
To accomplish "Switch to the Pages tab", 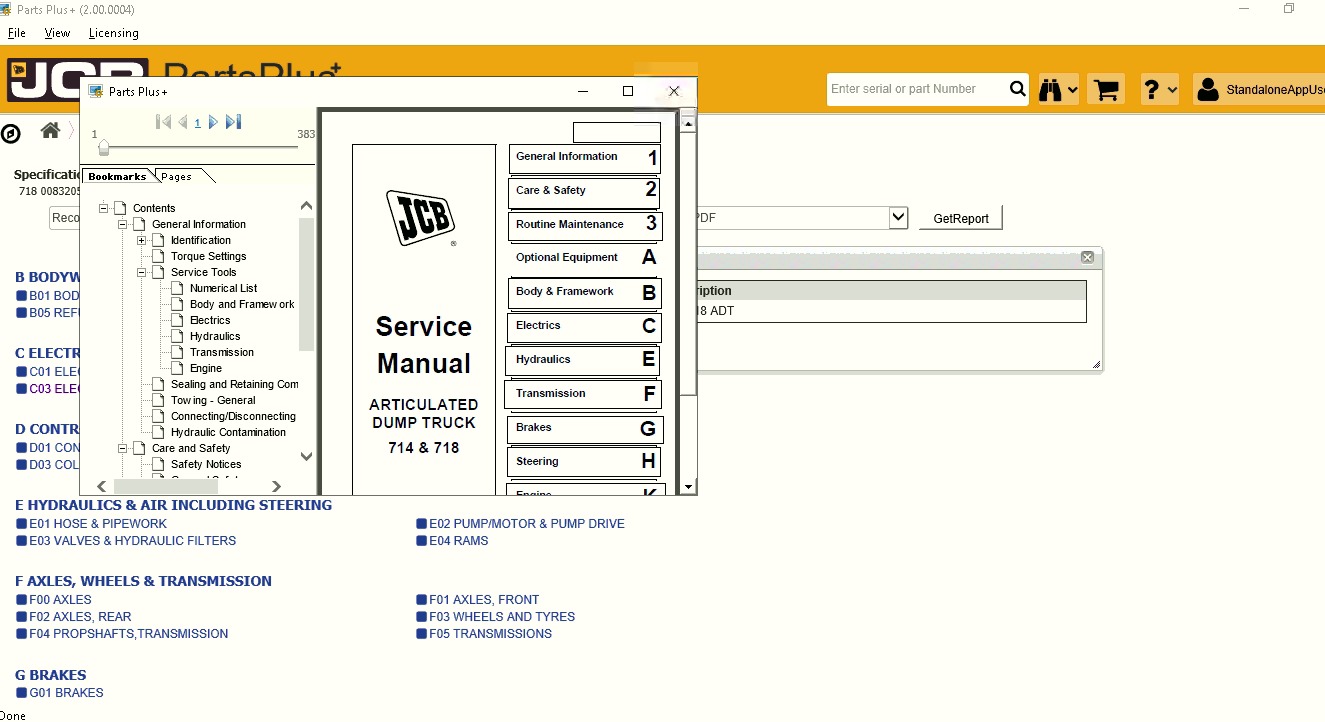I will [177, 176].
